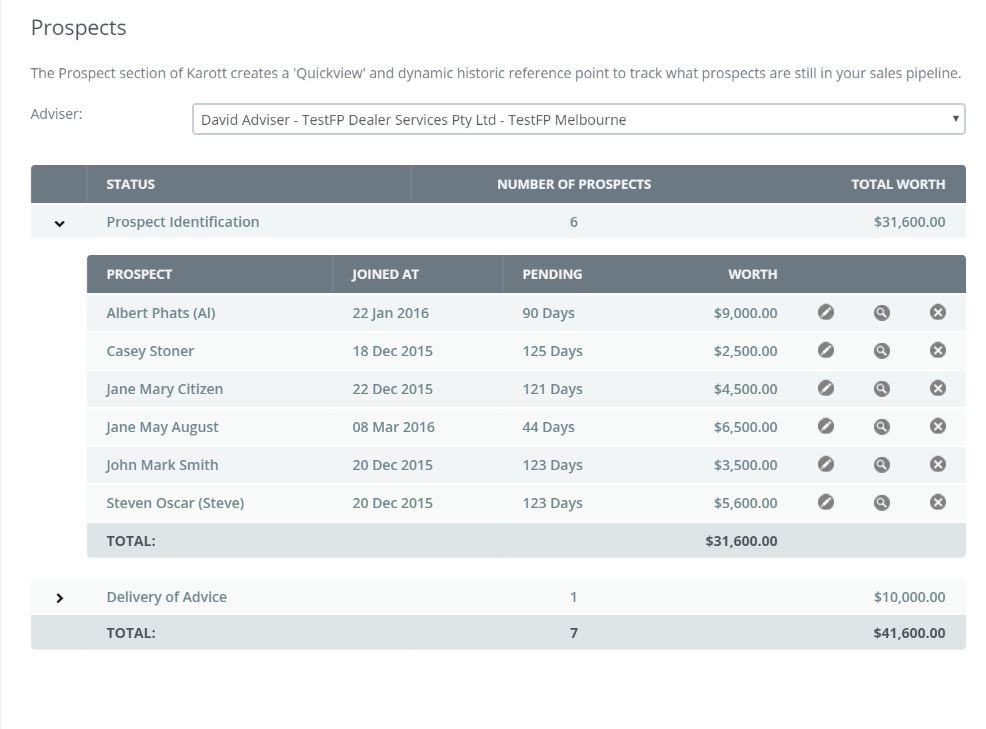The height and width of the screenshot is (729, 986).
Task: Click the Worth column header
Action: pos(752,274)
